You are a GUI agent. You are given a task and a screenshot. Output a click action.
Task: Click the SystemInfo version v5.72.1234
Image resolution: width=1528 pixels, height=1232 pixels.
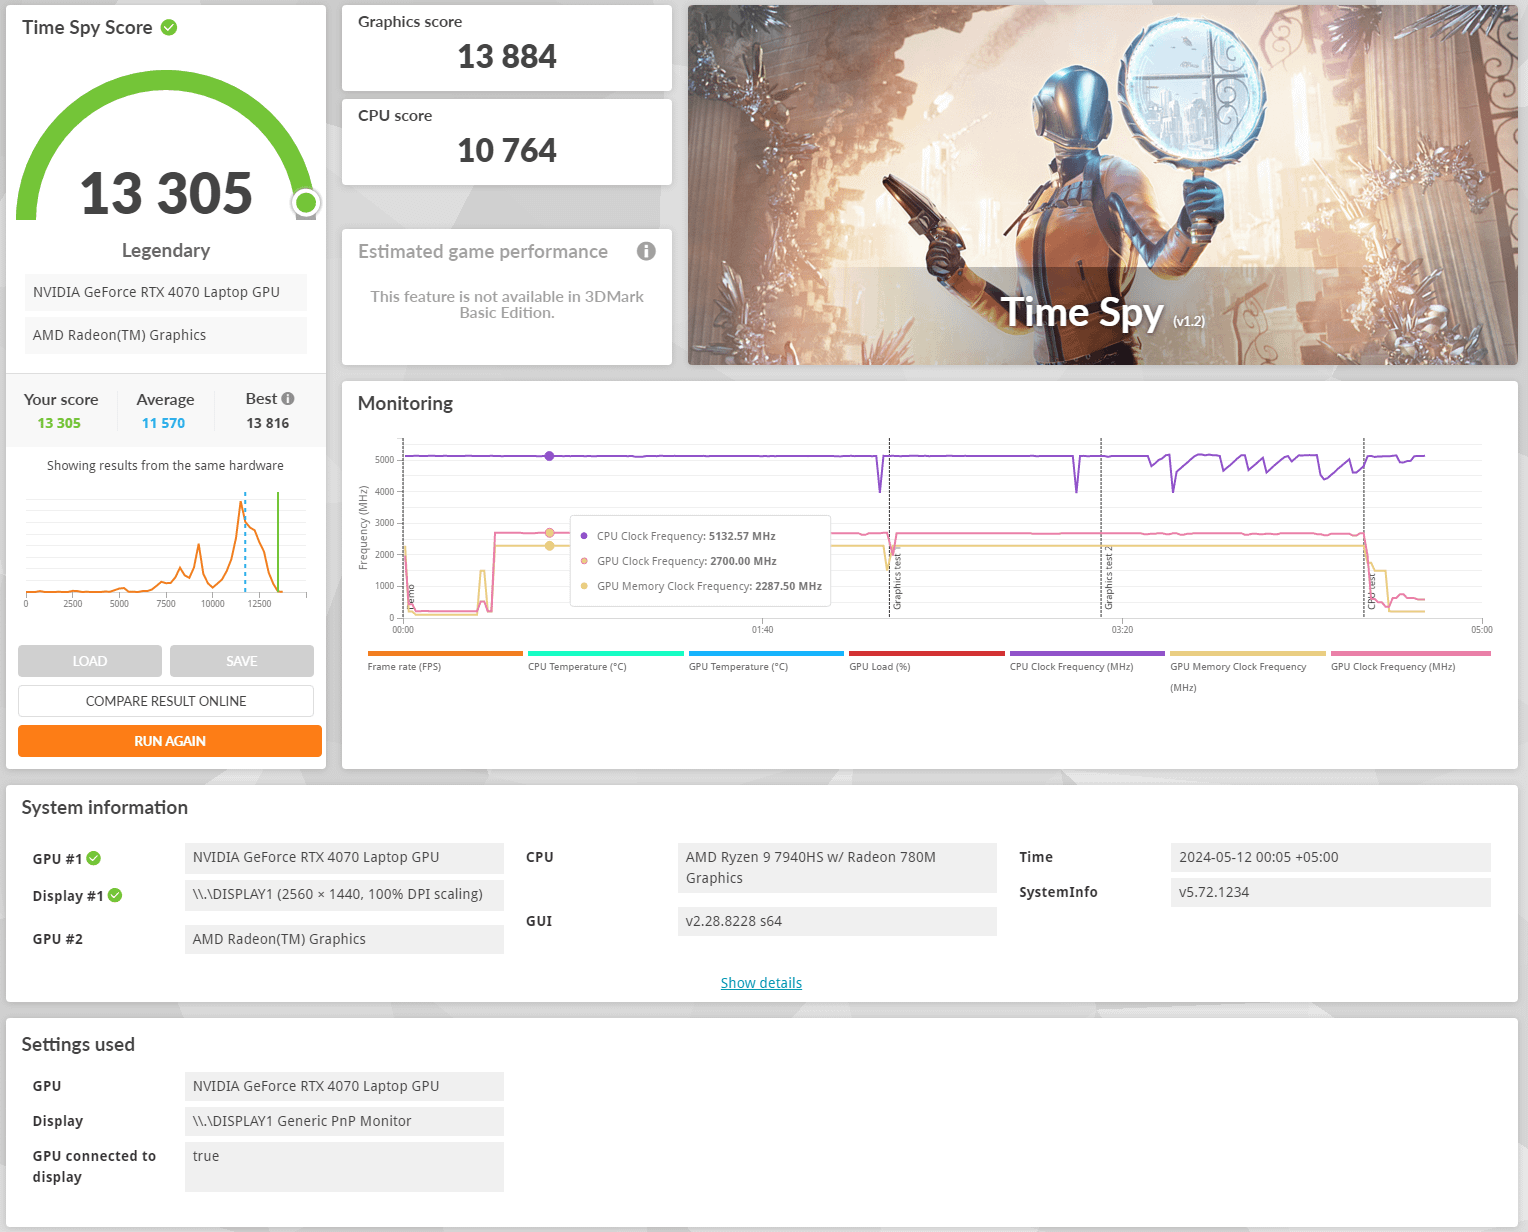(x=1330, y=892)
